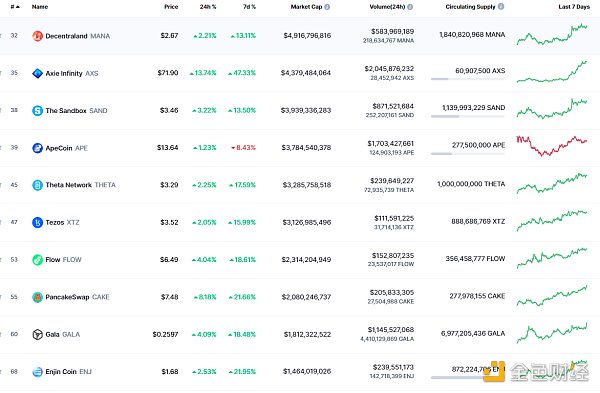Click the PancakeSwap bunny icon
600x393 pixels.
[37, 297]
